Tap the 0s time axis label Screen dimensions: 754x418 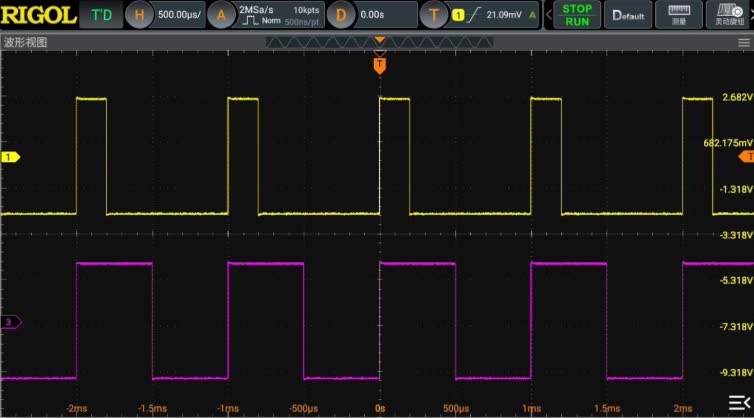(x=380, y=408)
